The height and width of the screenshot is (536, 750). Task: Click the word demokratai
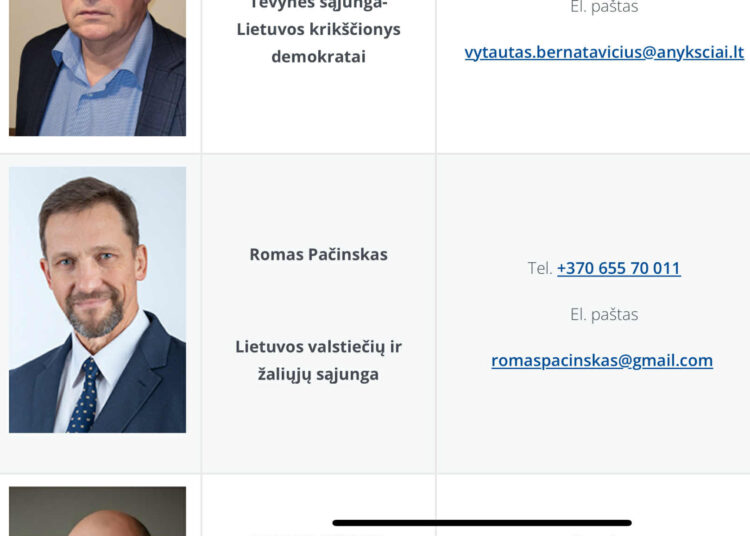coord(319,57)
